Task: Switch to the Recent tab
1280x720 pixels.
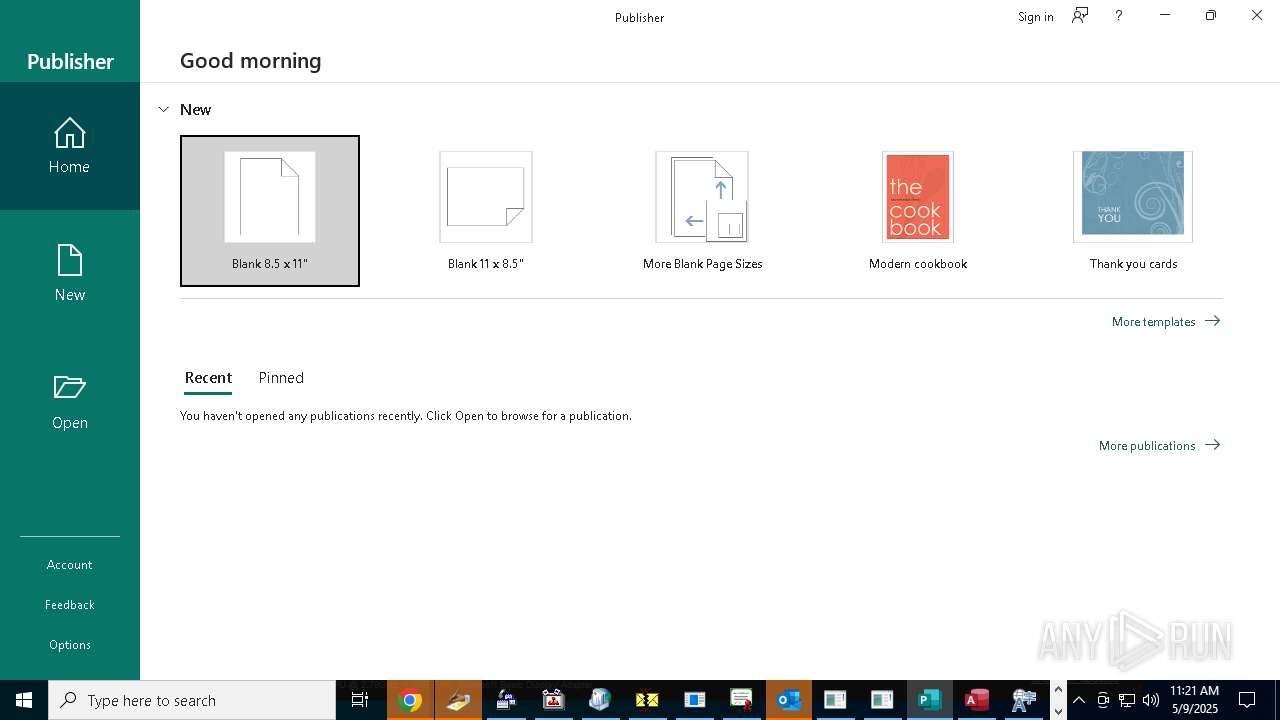Action: 208,378
